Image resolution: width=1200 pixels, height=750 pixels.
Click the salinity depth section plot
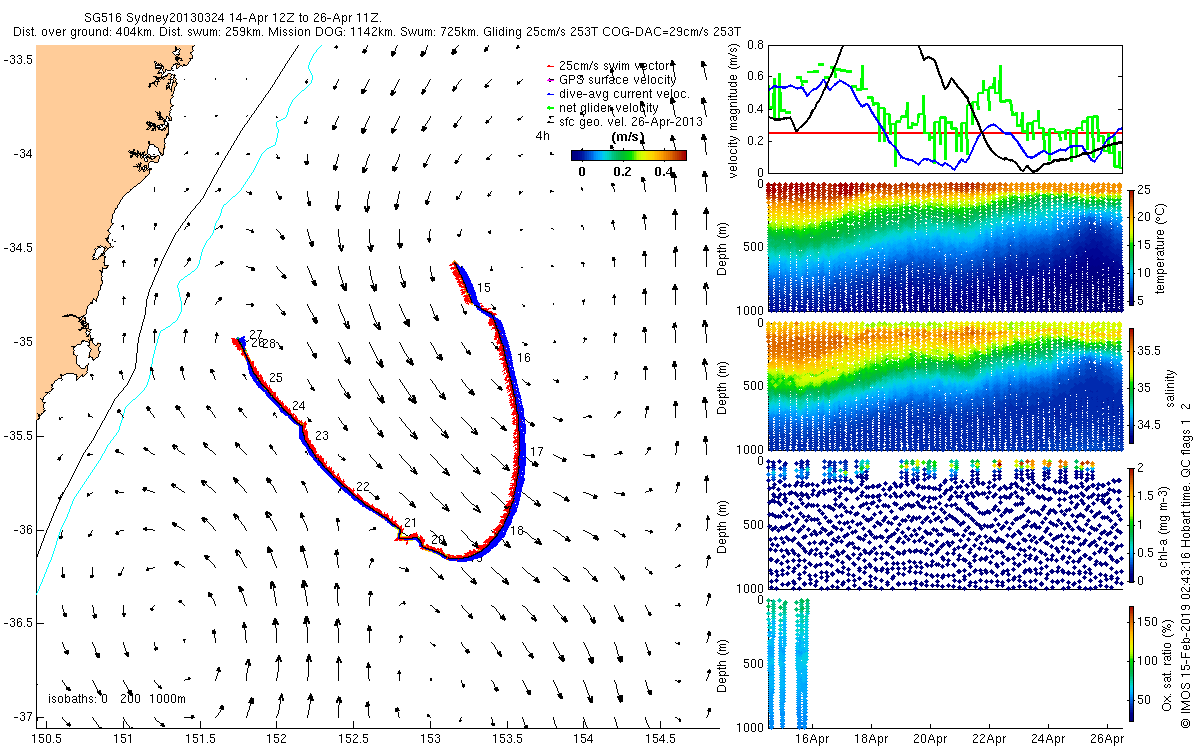tap(944, 386)
